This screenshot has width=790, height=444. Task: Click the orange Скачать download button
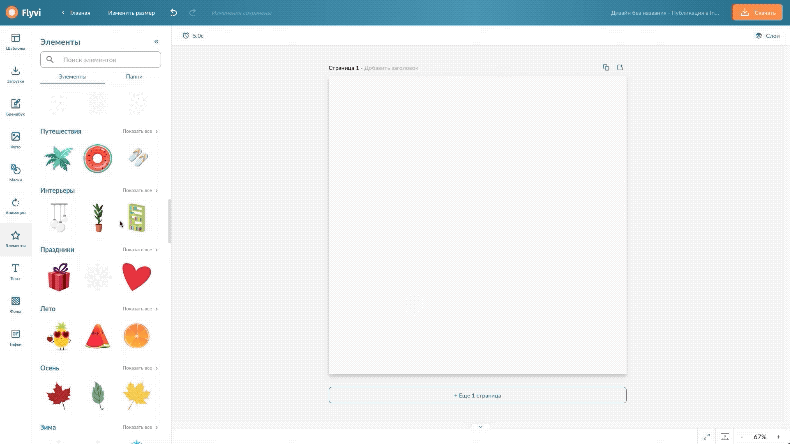click(757, 13)
